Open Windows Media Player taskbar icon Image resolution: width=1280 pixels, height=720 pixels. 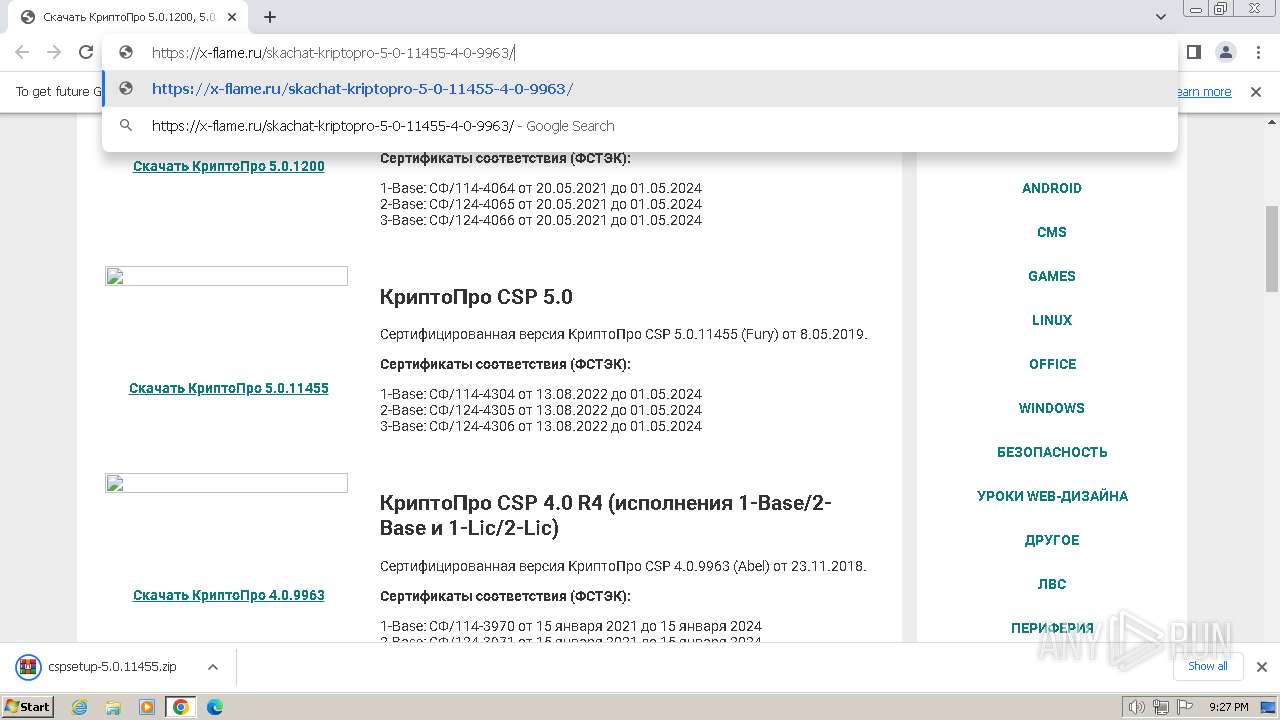pos(147,707)
